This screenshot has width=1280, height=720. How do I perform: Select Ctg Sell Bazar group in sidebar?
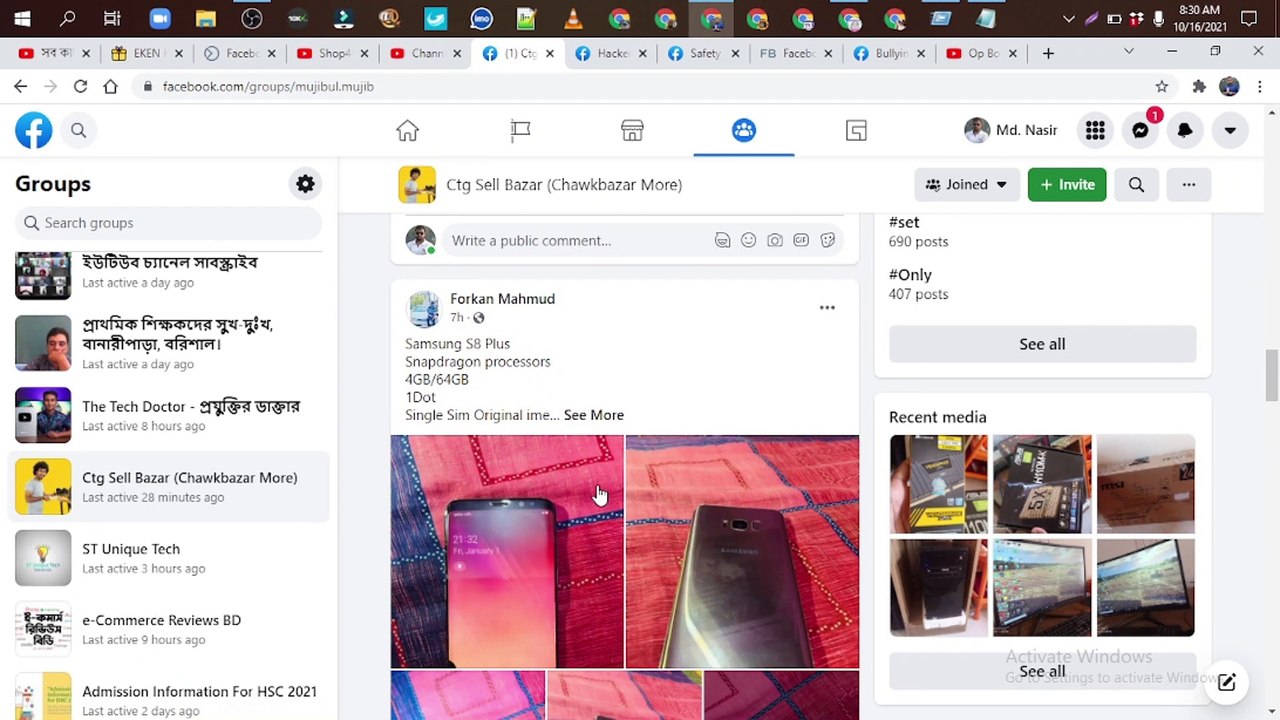(x=168, y=486)
